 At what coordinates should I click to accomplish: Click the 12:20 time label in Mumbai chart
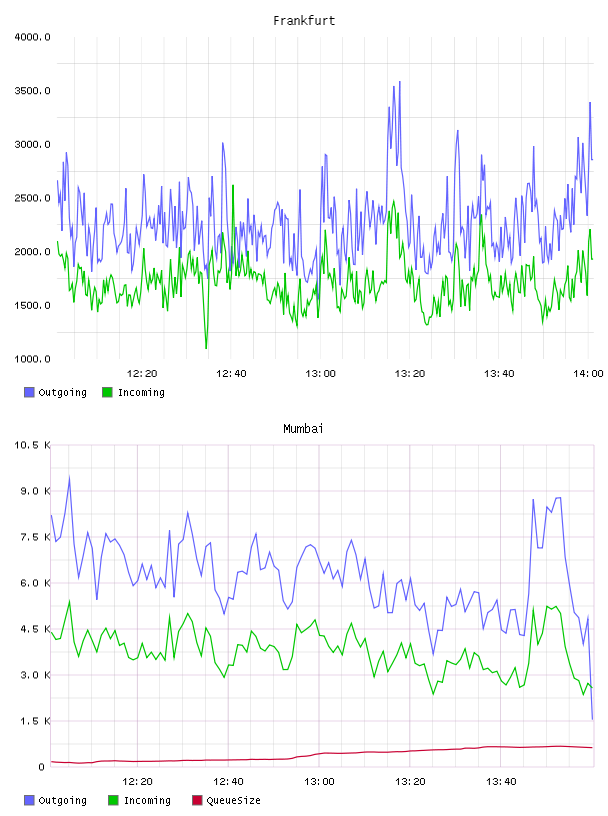[x=137, y=781]
